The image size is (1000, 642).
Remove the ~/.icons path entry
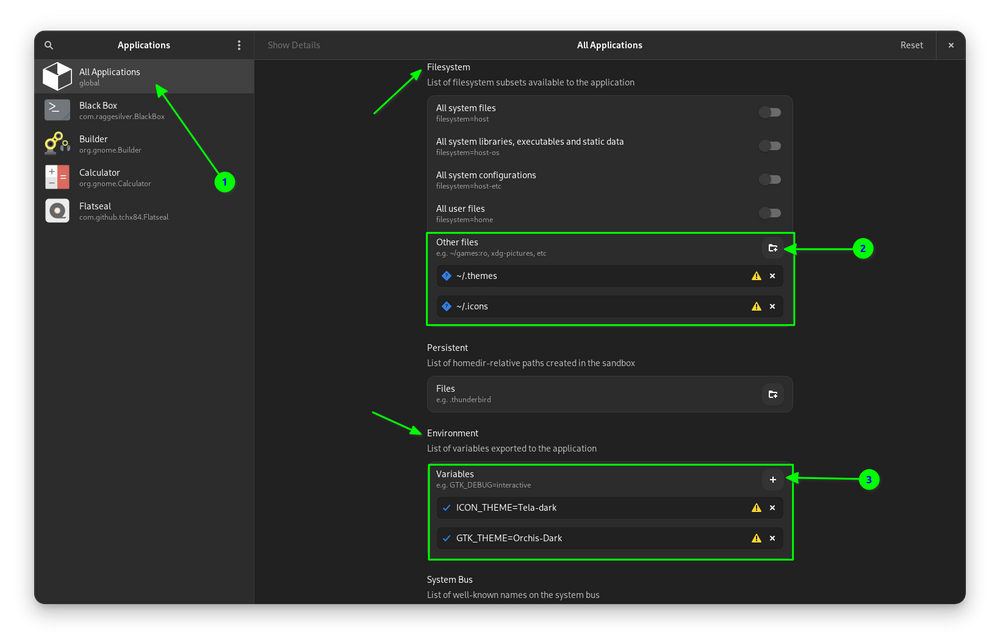click(772, 306)
